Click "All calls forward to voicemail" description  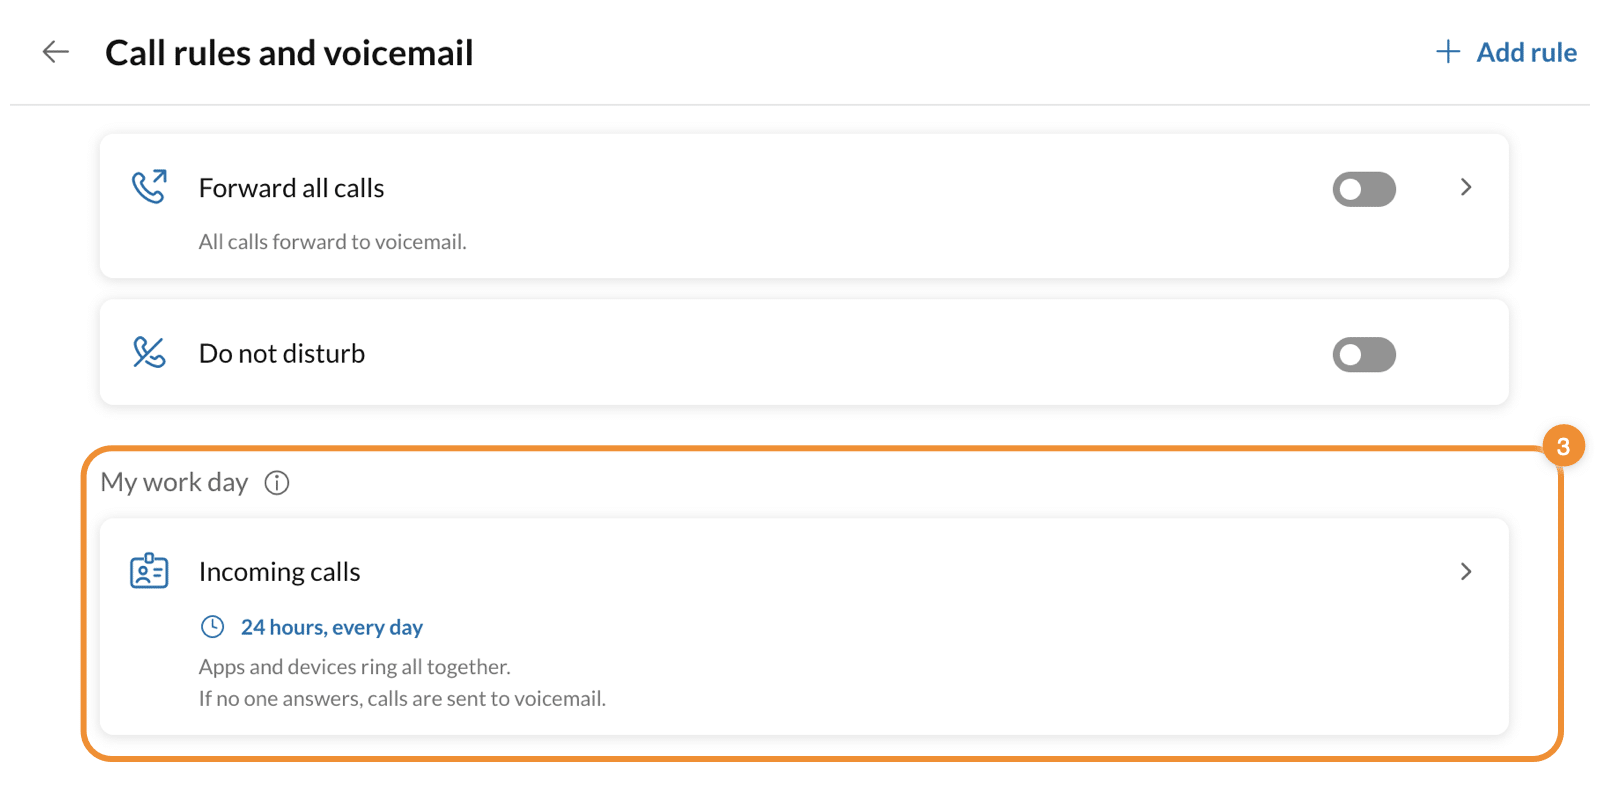pyautogui.click(x=332, y=242)
